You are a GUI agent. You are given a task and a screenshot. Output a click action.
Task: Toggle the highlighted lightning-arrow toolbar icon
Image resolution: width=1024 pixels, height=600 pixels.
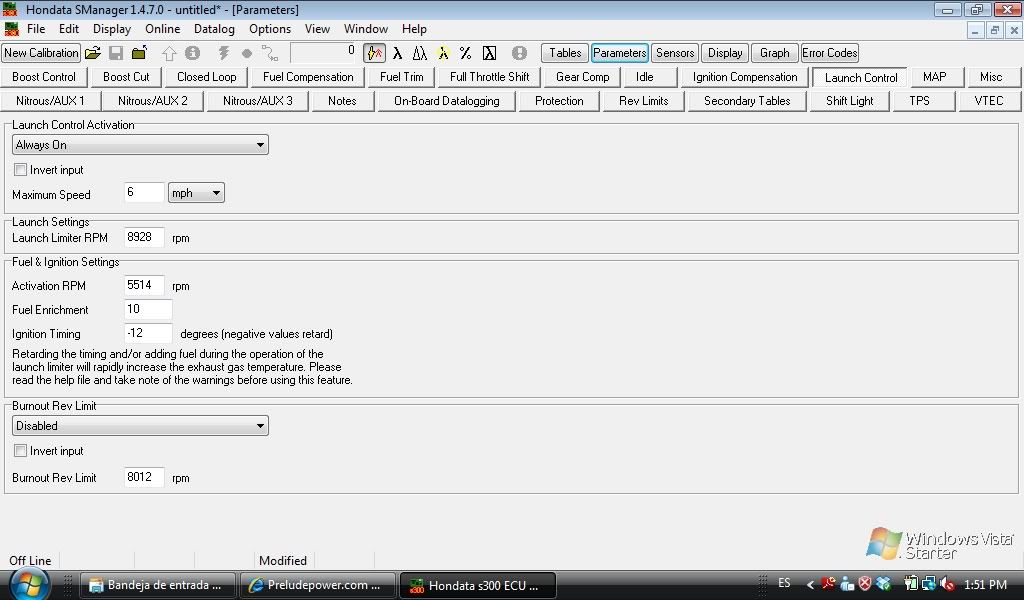coord(374,53)
